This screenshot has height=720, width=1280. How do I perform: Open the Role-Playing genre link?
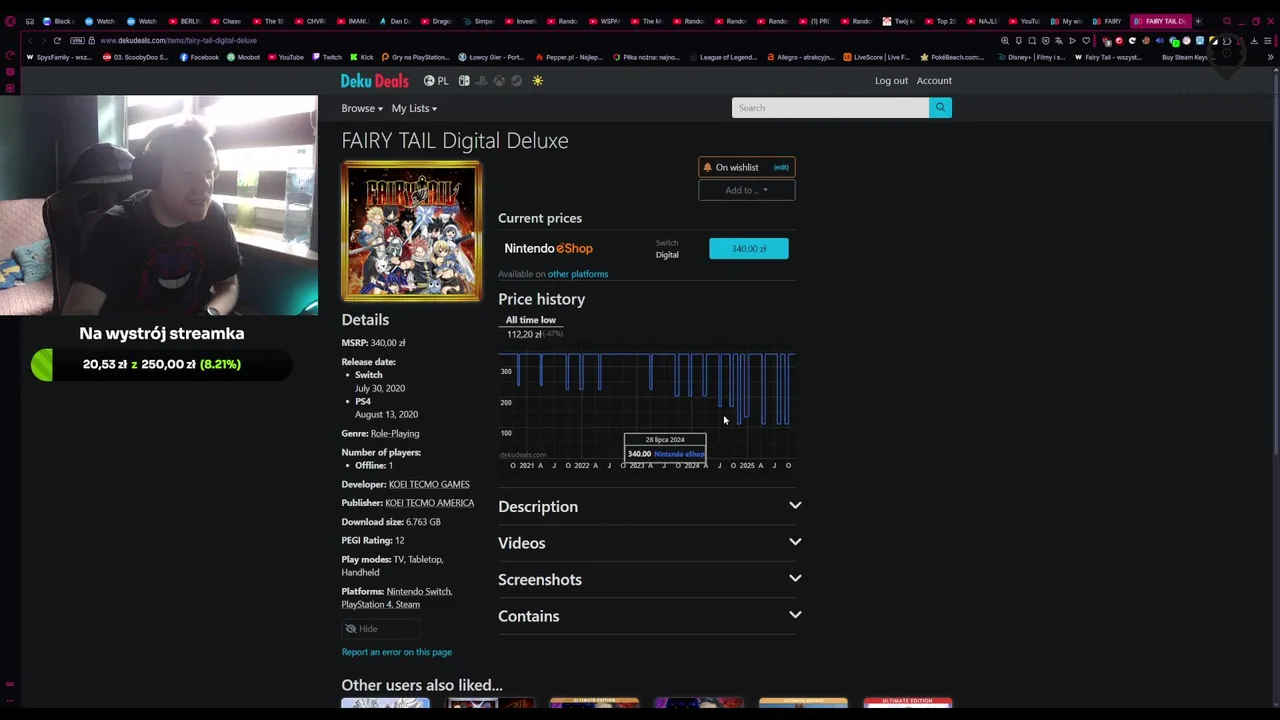point(395,434)
